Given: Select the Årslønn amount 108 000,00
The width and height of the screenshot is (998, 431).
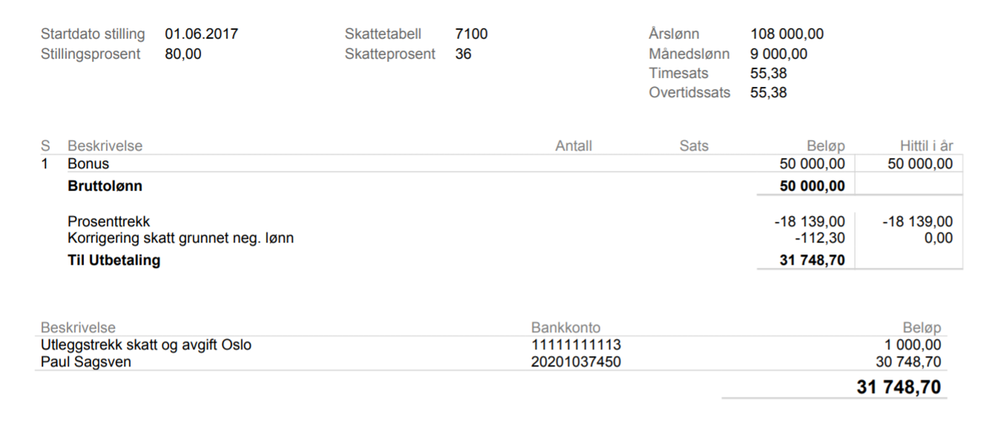Looking at the screenshot, I should point(787,34).
